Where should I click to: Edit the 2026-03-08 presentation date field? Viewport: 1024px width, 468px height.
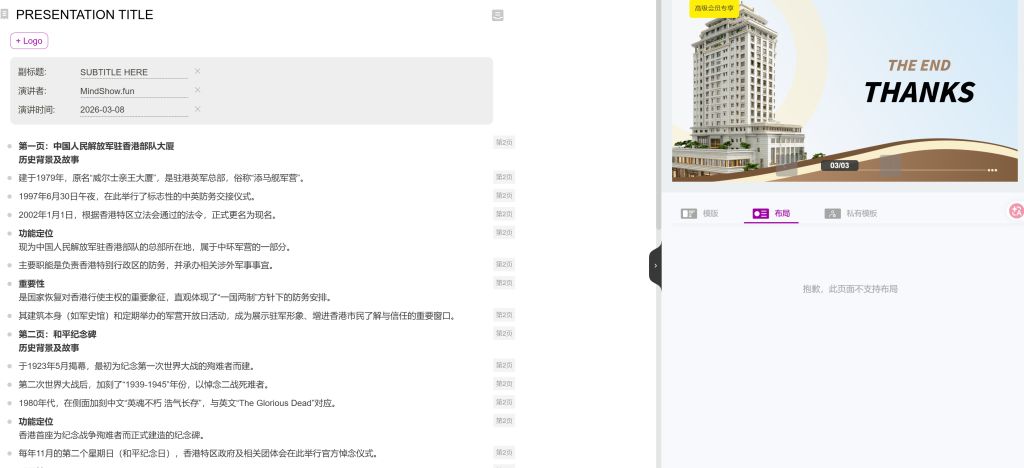pos(134,110)
